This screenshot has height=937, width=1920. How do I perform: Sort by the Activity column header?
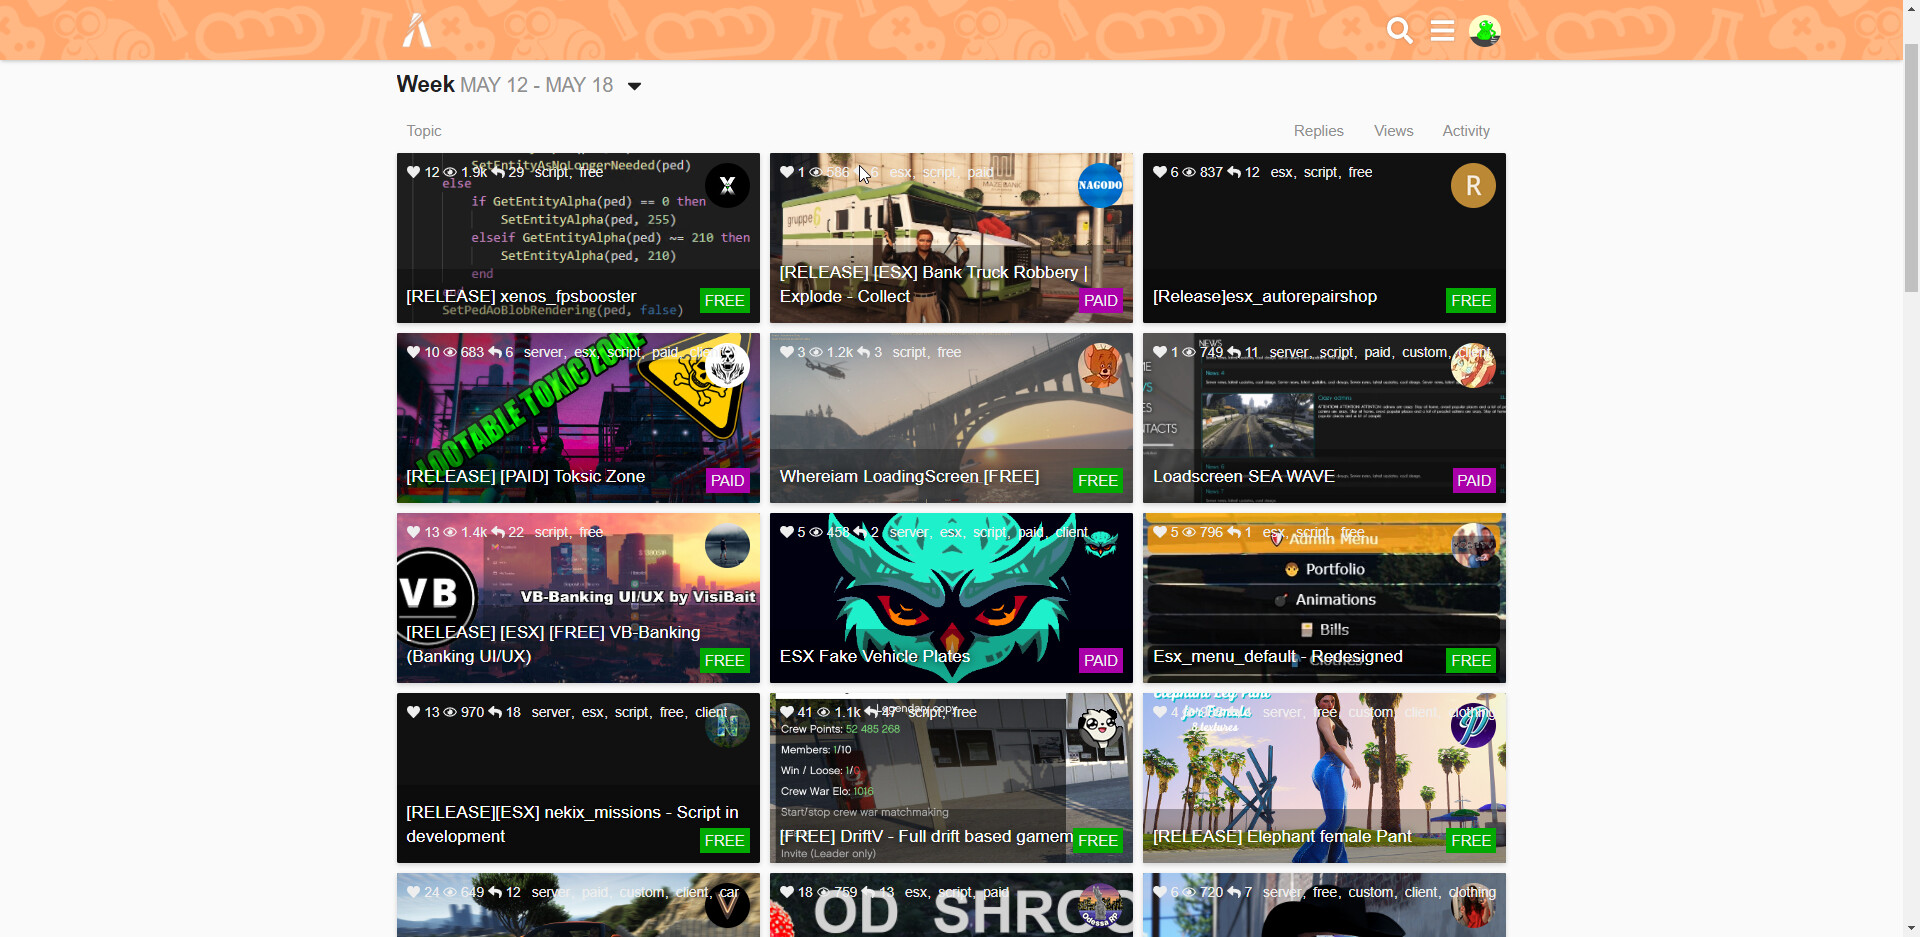click(x=1465, y=131)
